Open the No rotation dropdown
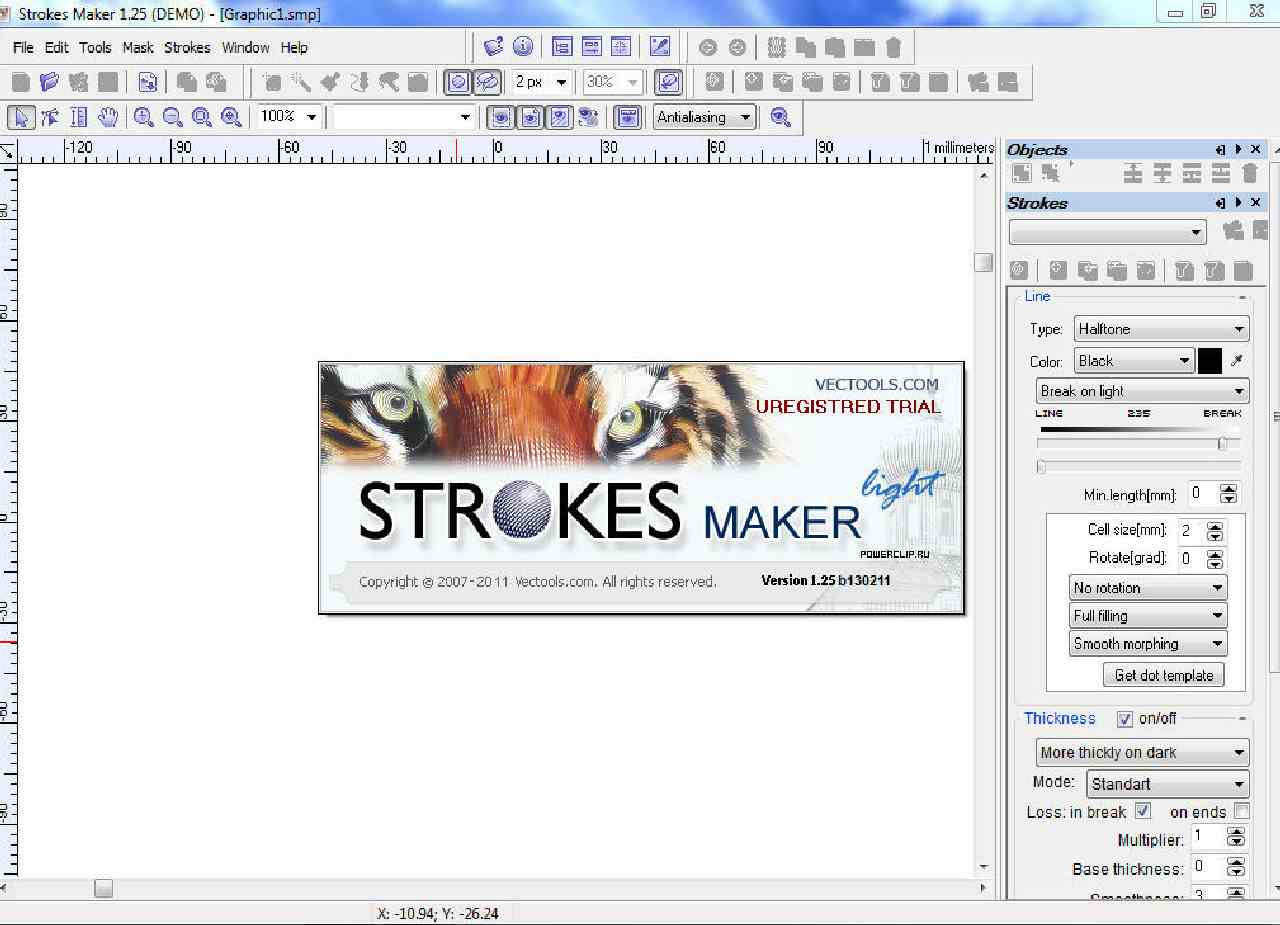This screenshot has width=1280, height=925. coord(1148,588)
